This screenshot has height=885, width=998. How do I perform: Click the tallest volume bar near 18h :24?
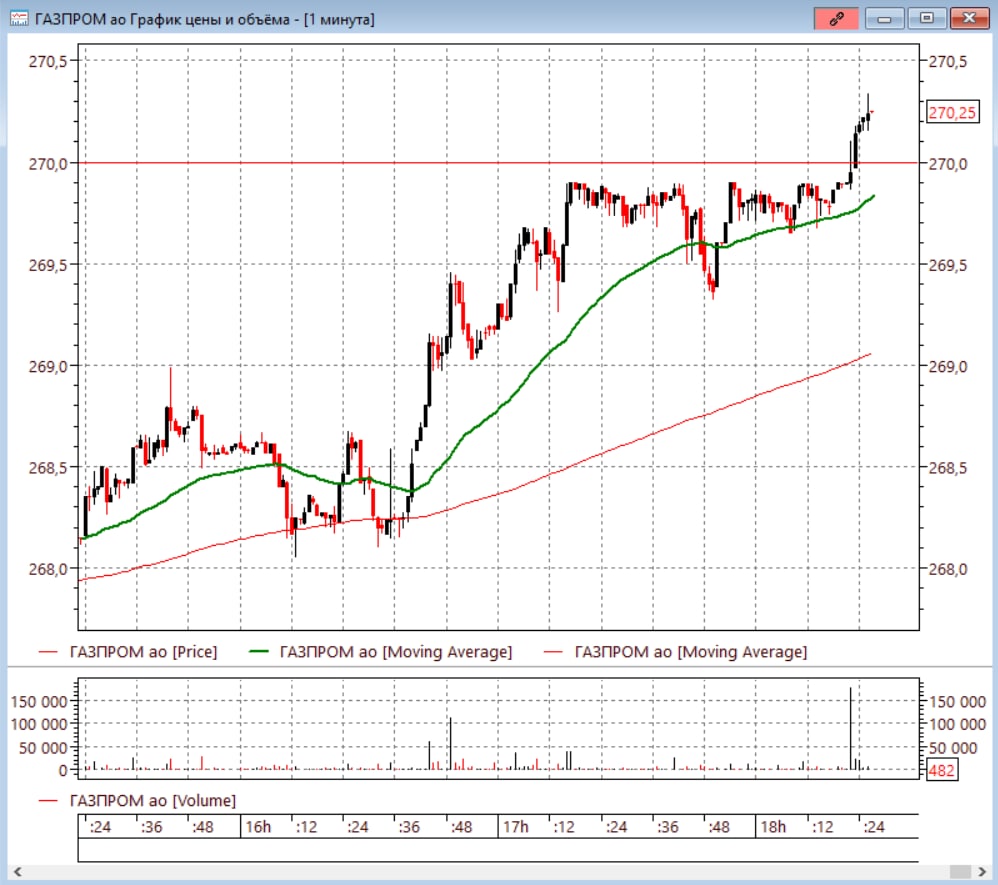click(x=850, y=728)
